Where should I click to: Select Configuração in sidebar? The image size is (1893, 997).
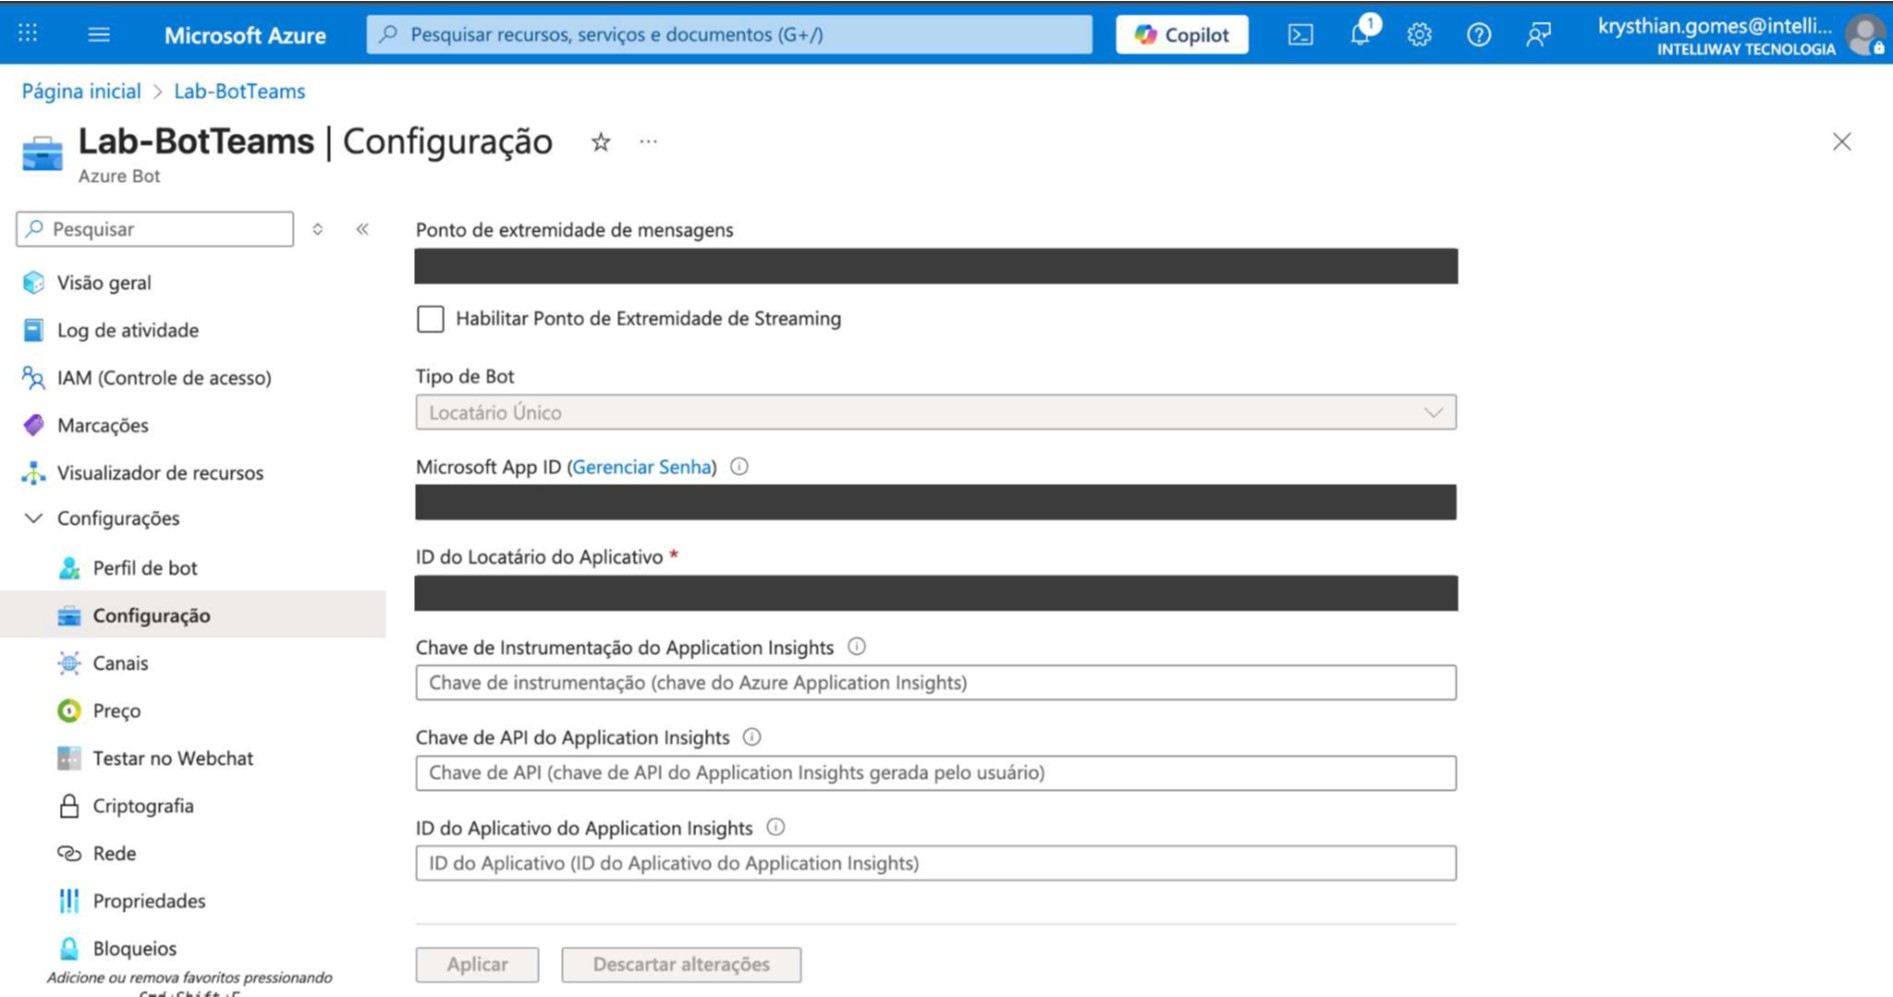[x=193, y=615]
